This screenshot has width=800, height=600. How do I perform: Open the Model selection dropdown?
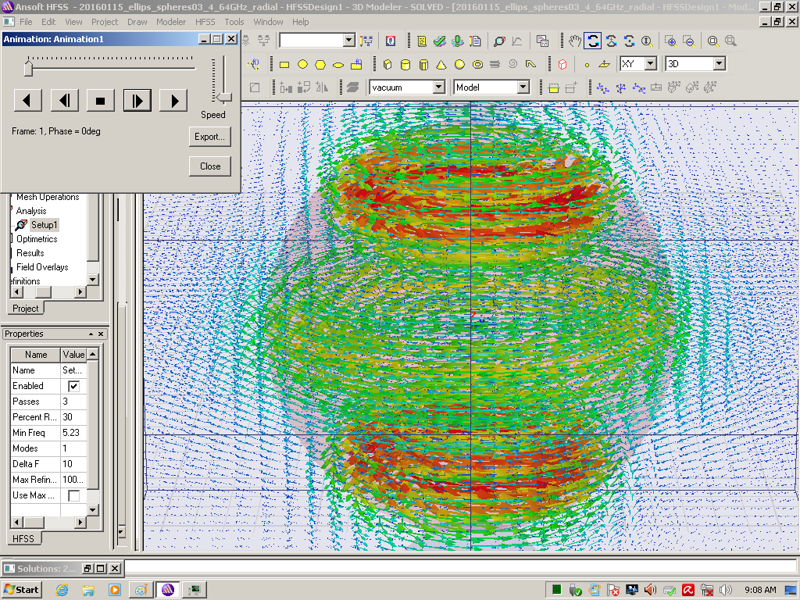click(522, 88)
